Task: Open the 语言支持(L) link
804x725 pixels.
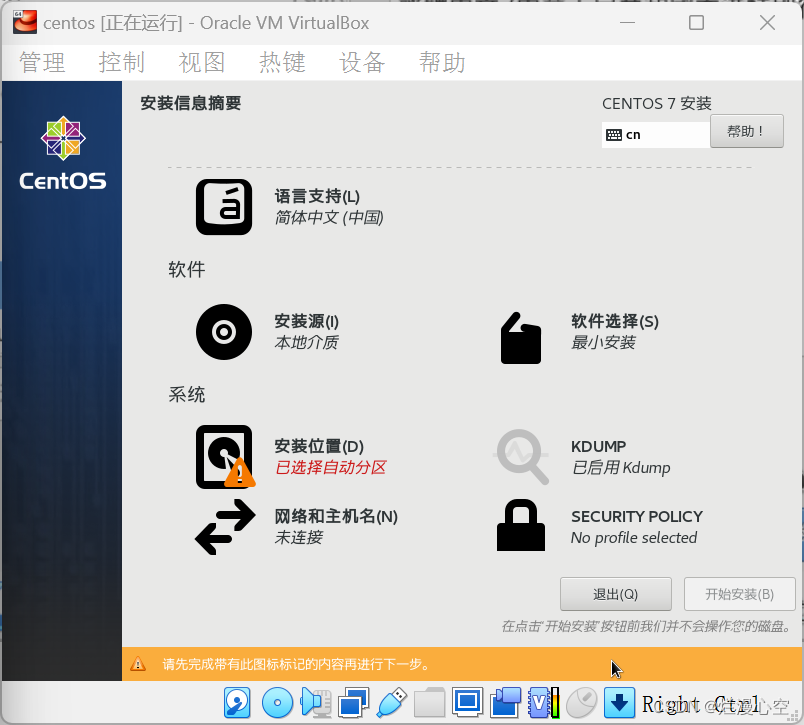Action: pos(317,196)
